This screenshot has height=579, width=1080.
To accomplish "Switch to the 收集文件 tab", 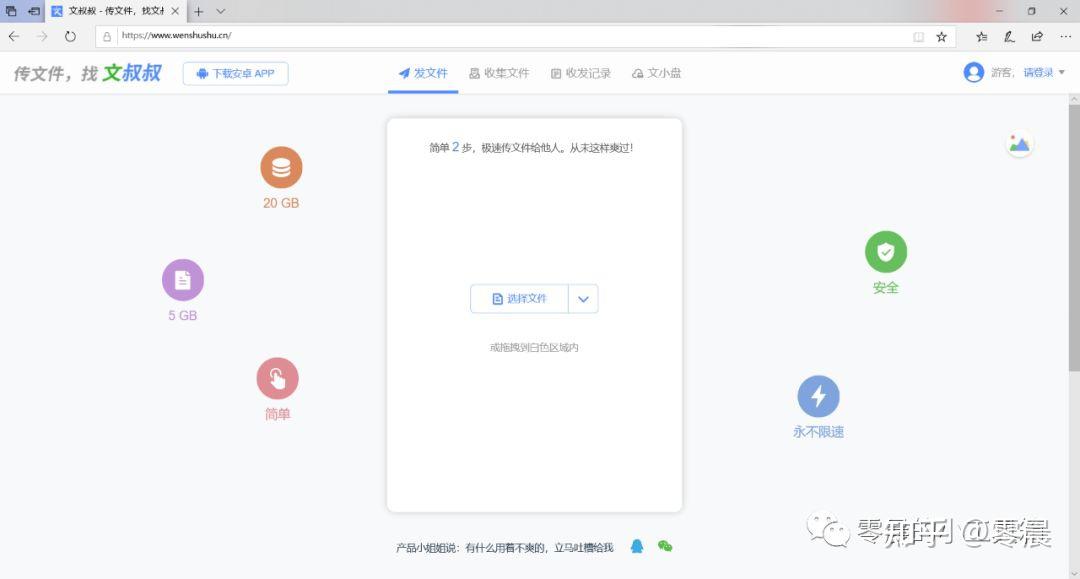I will point(500,72).
